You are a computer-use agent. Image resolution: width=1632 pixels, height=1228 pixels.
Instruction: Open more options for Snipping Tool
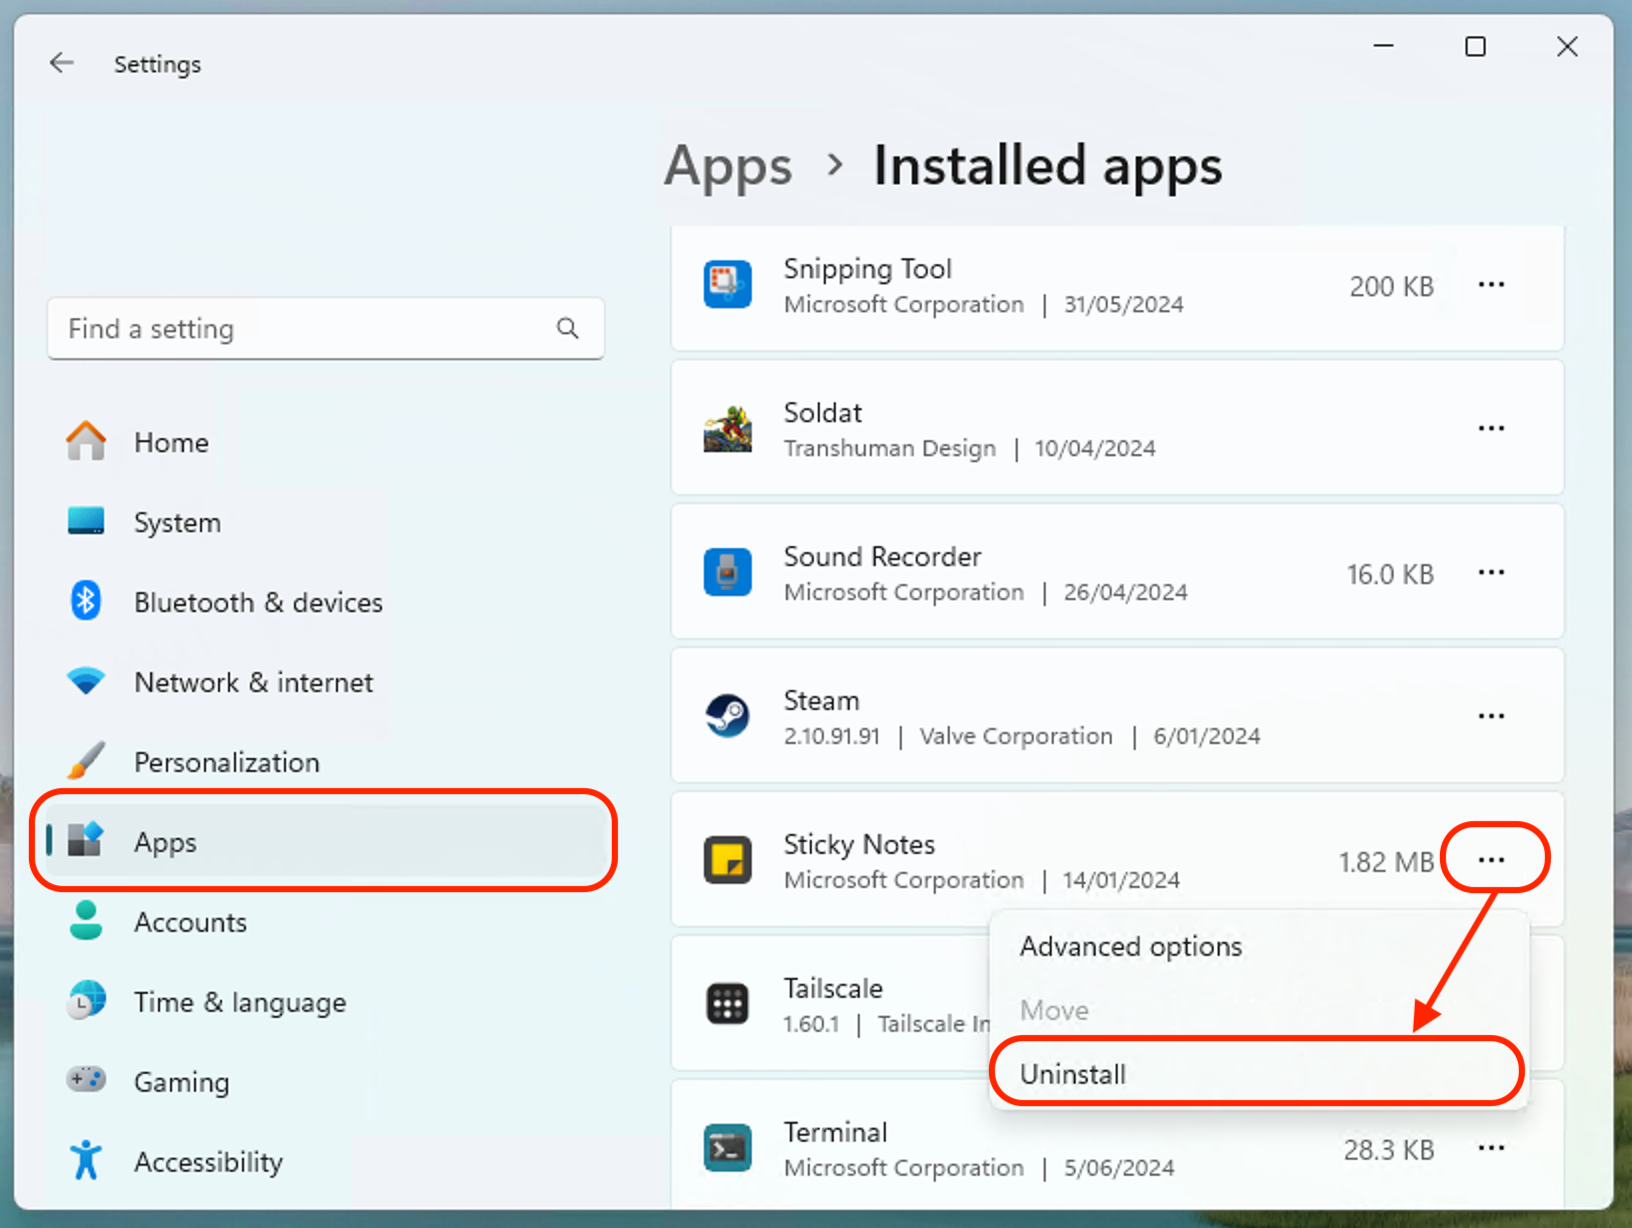pyautogui.click(x=1491, y=285)
